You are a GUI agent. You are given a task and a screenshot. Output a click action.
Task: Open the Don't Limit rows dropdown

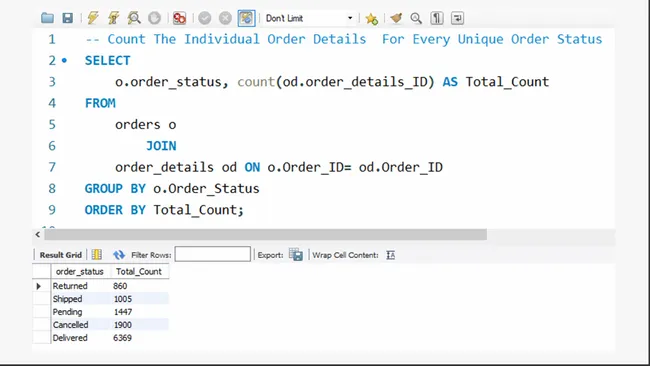coord(309,18)
